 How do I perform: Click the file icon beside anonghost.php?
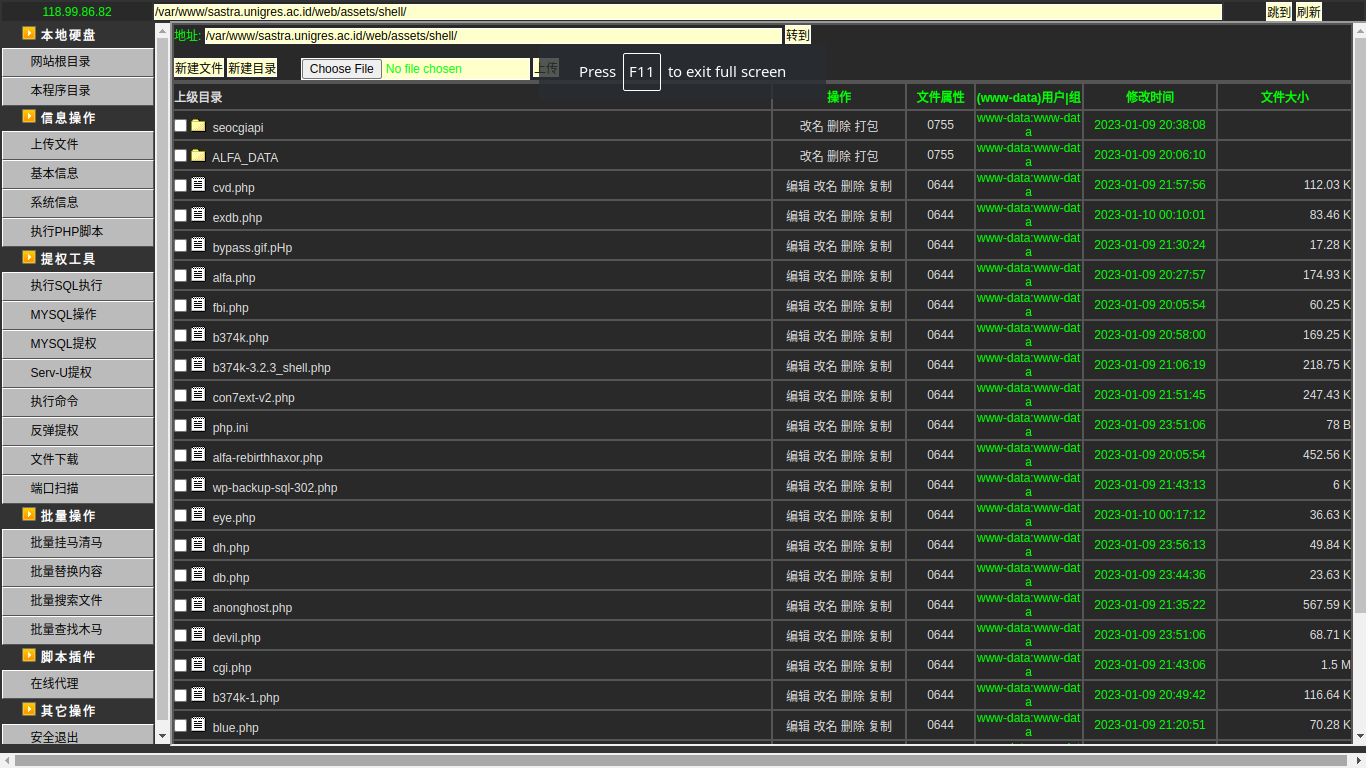point(198,605)
